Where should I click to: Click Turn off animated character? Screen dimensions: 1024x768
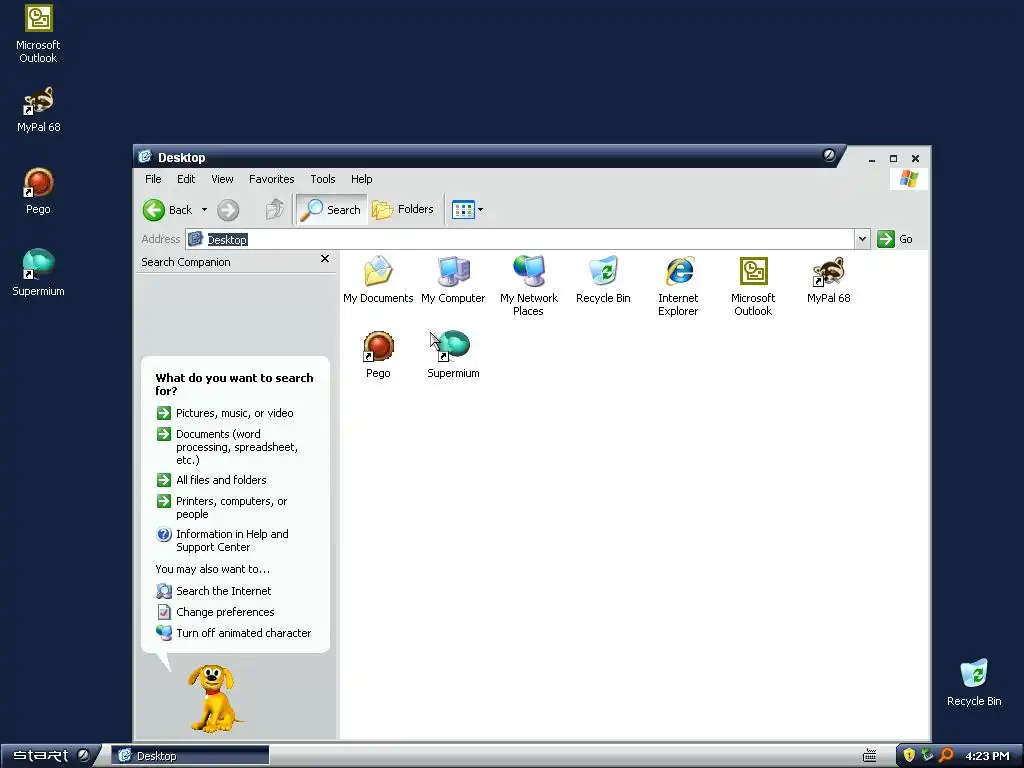tap(234, 633)
